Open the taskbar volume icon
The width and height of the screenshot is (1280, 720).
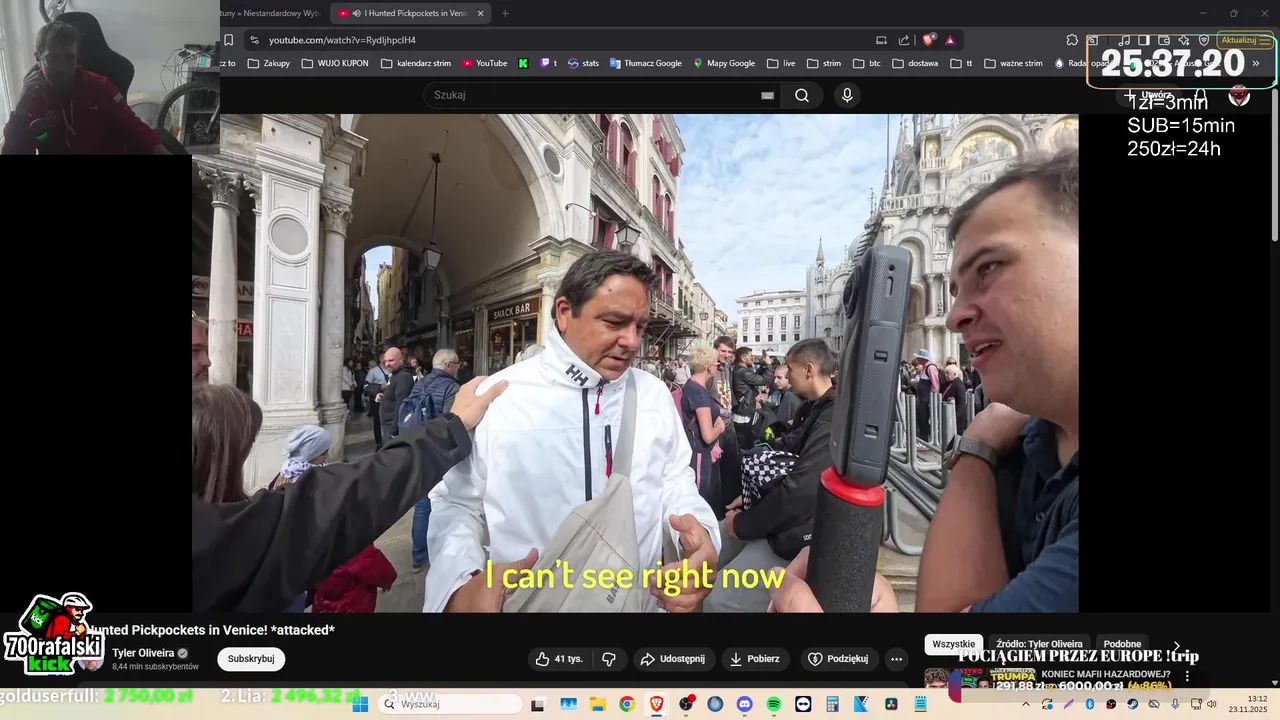1211,704
